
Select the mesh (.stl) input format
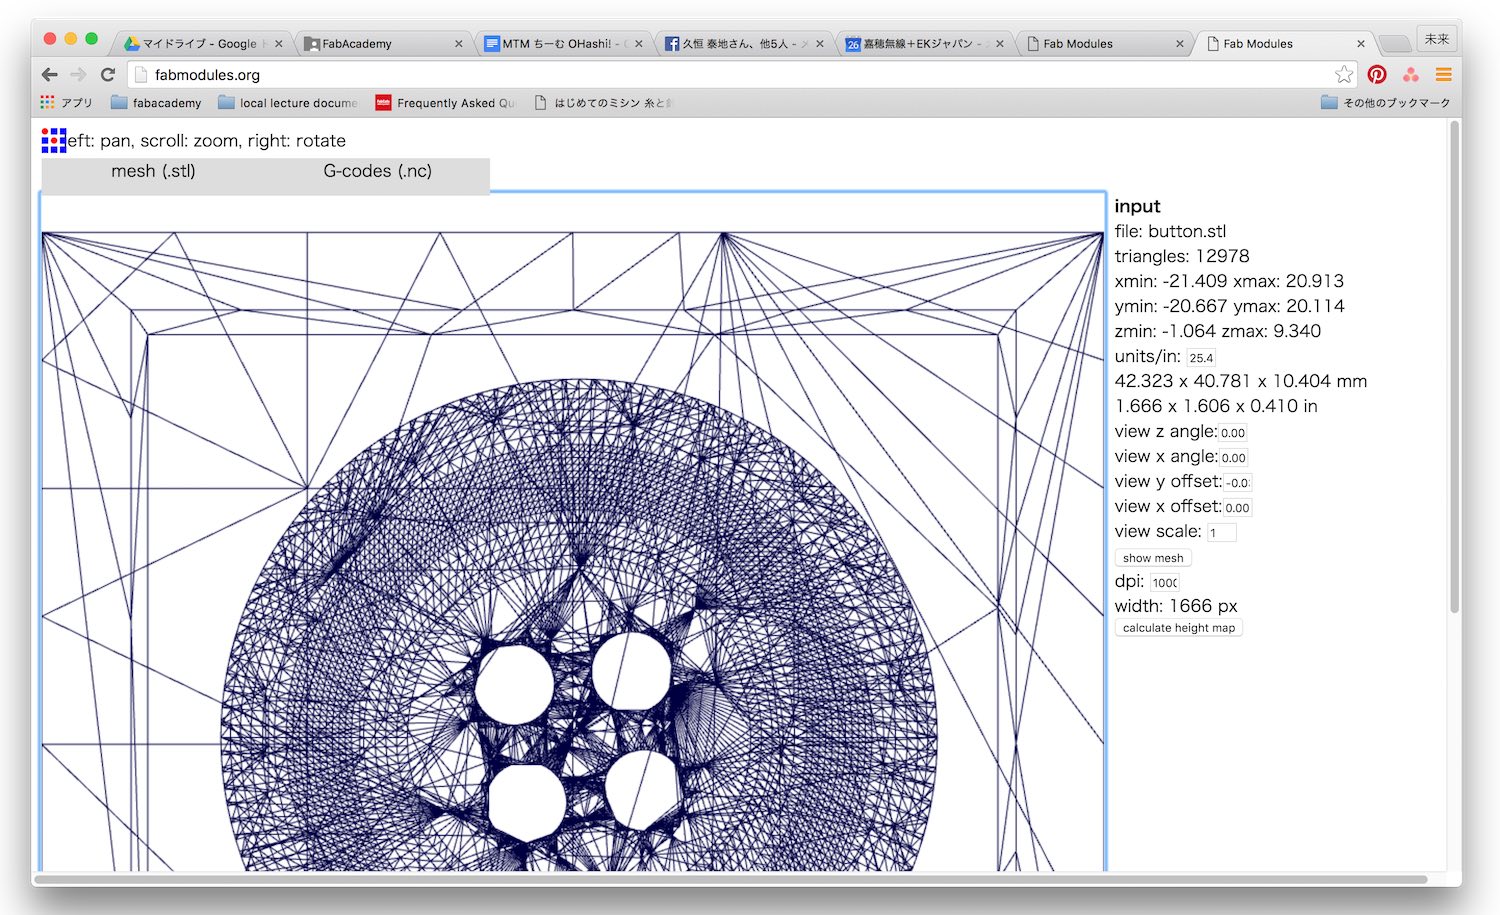(153, 171)
